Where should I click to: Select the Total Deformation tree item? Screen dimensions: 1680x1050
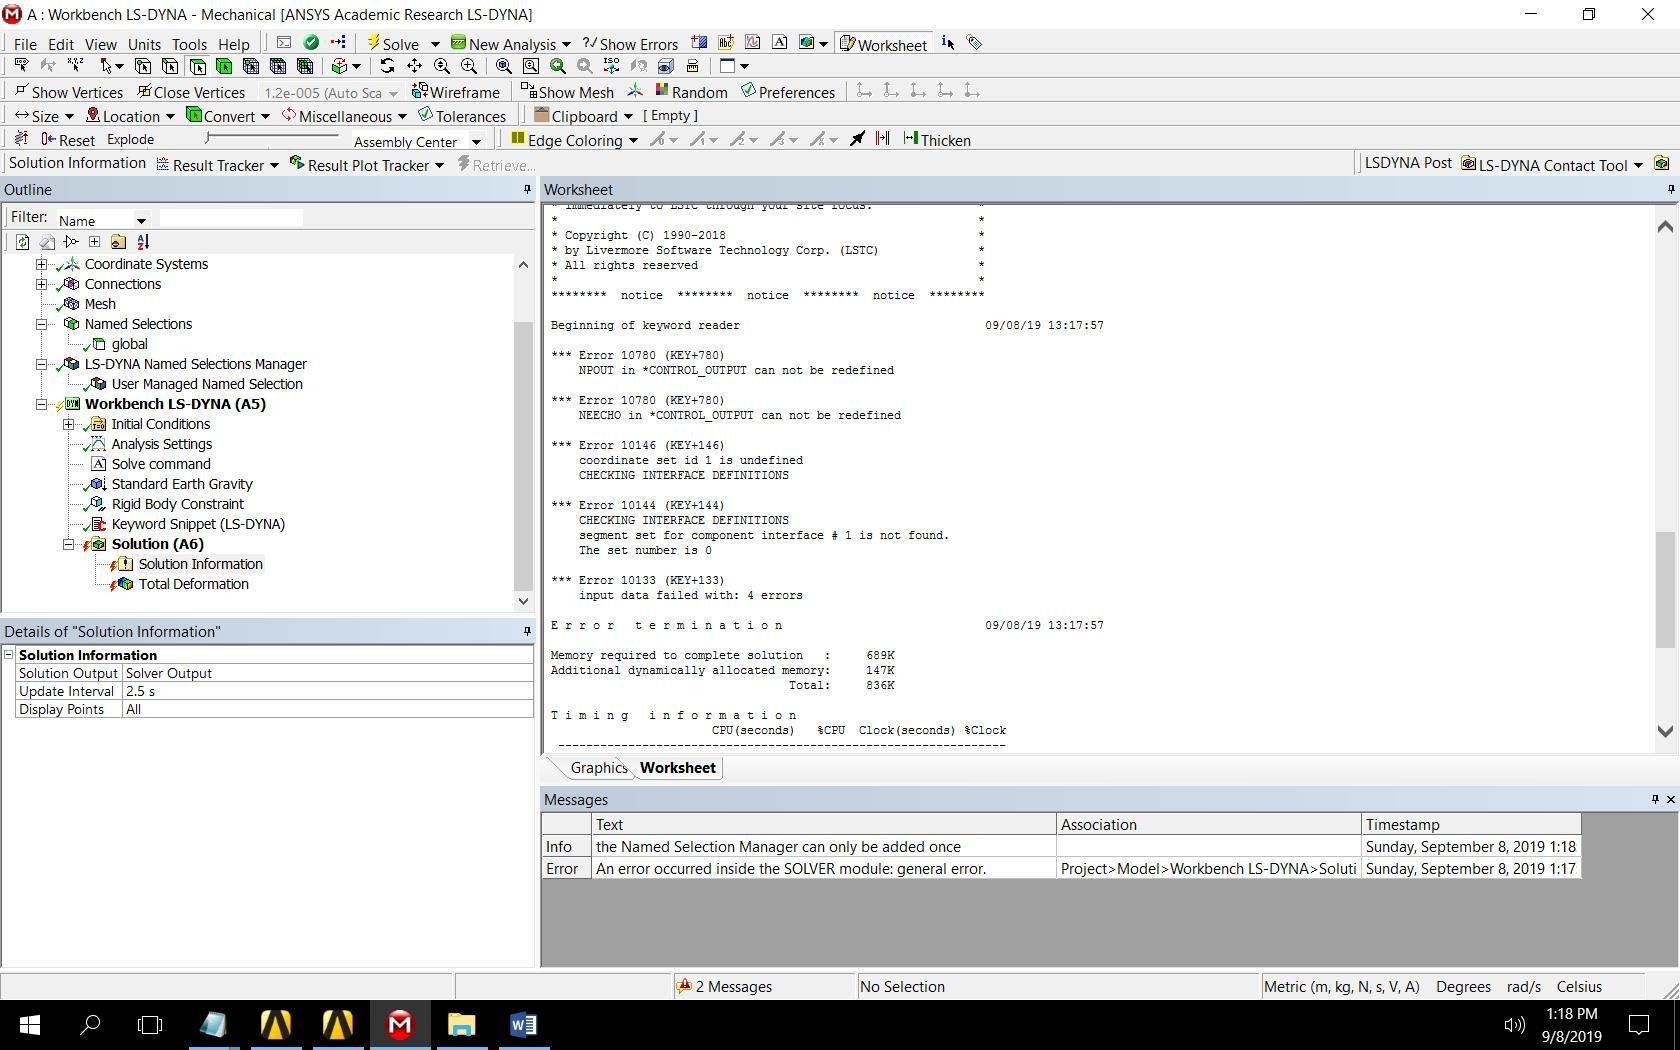click(193, 584)
